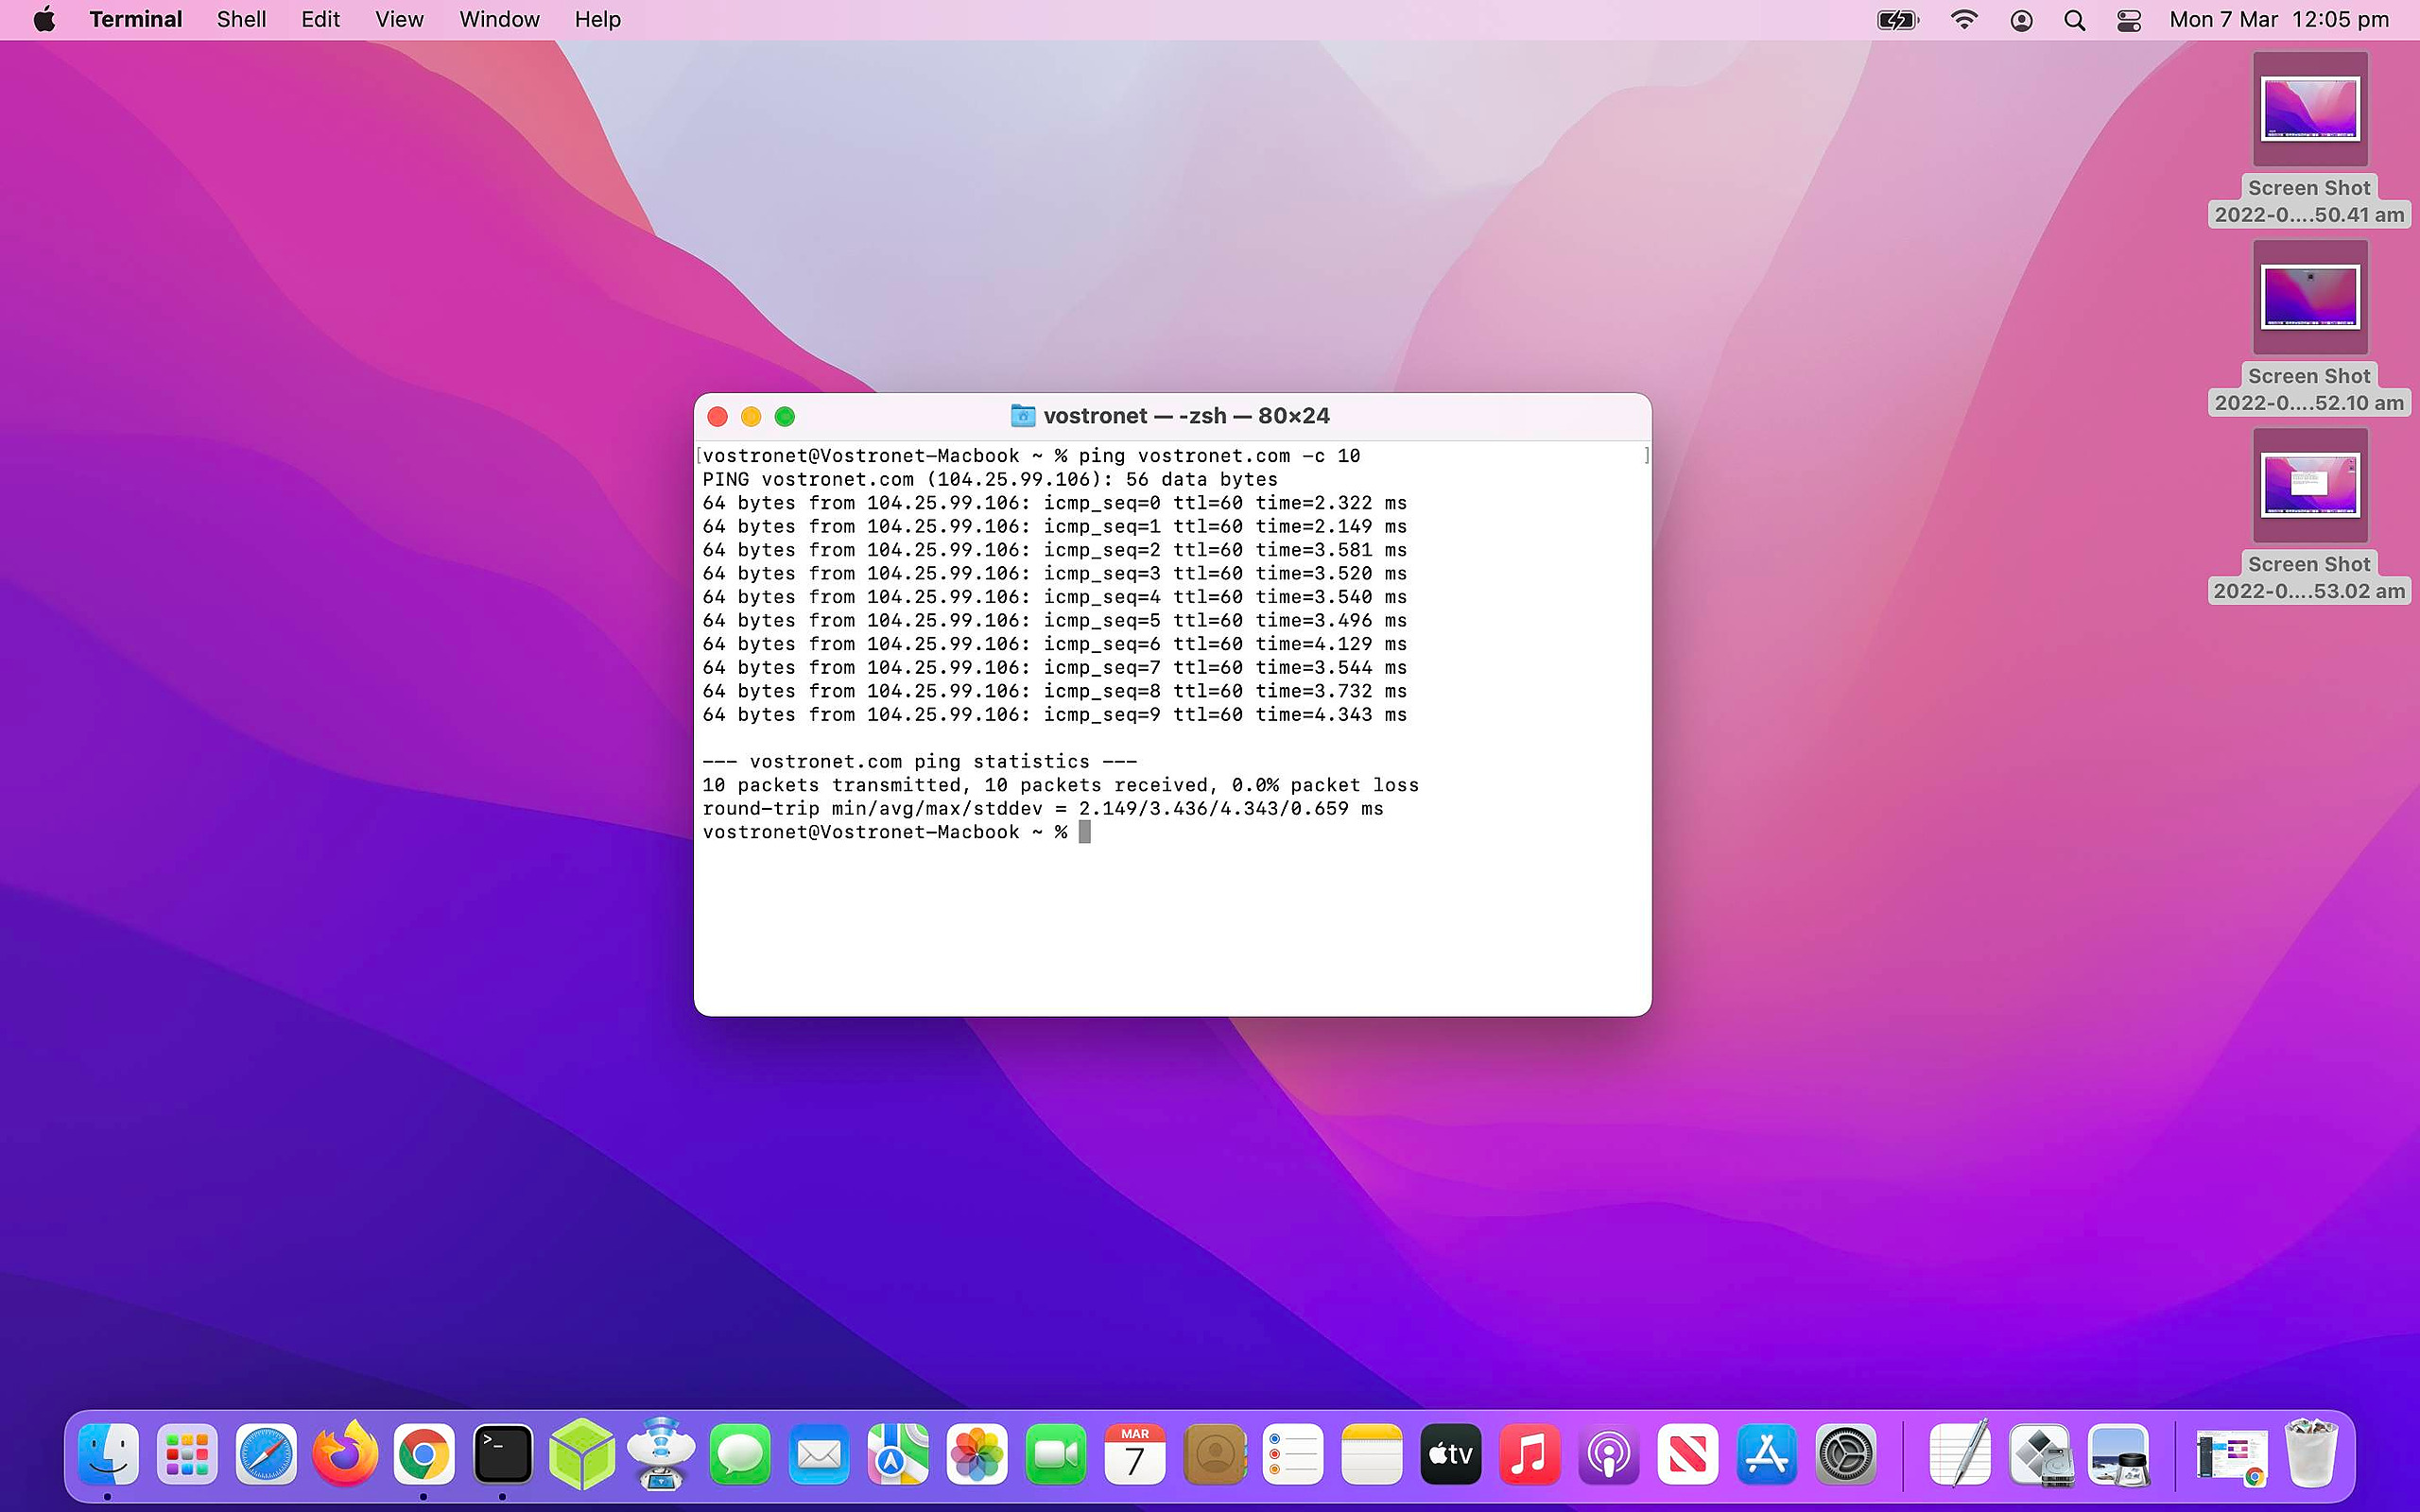Open the Podcasts app icon
2420x1512 pixels.
point(1609,1454)
